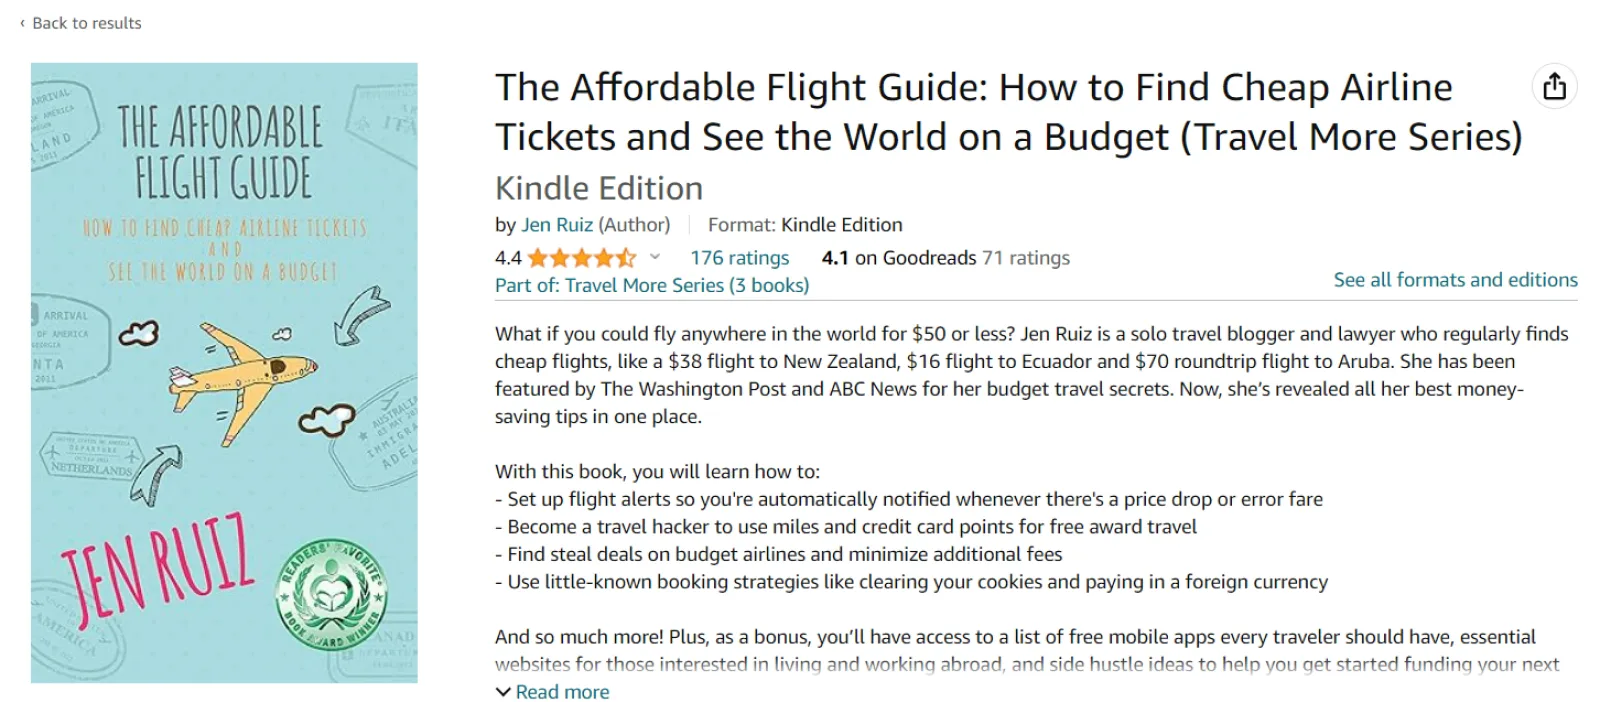Go back via 'Back to results' link
The image size is (1600, 702).
coord(87,23)
